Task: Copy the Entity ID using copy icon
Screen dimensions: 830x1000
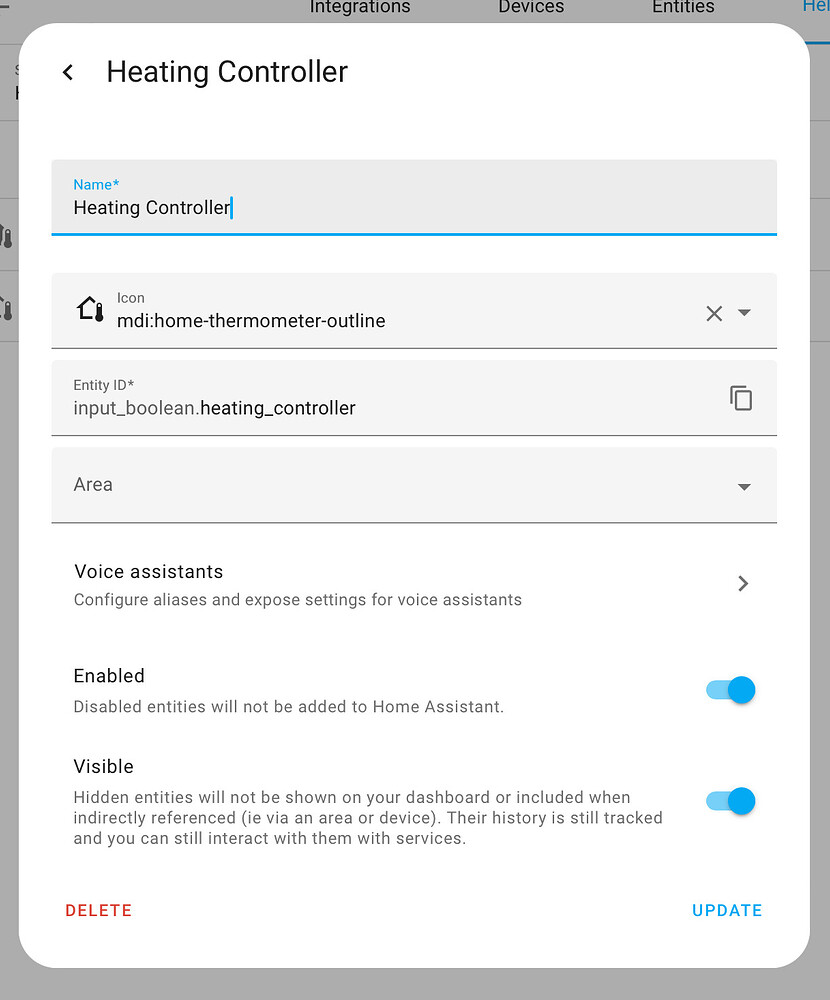Action: point(741,397)
